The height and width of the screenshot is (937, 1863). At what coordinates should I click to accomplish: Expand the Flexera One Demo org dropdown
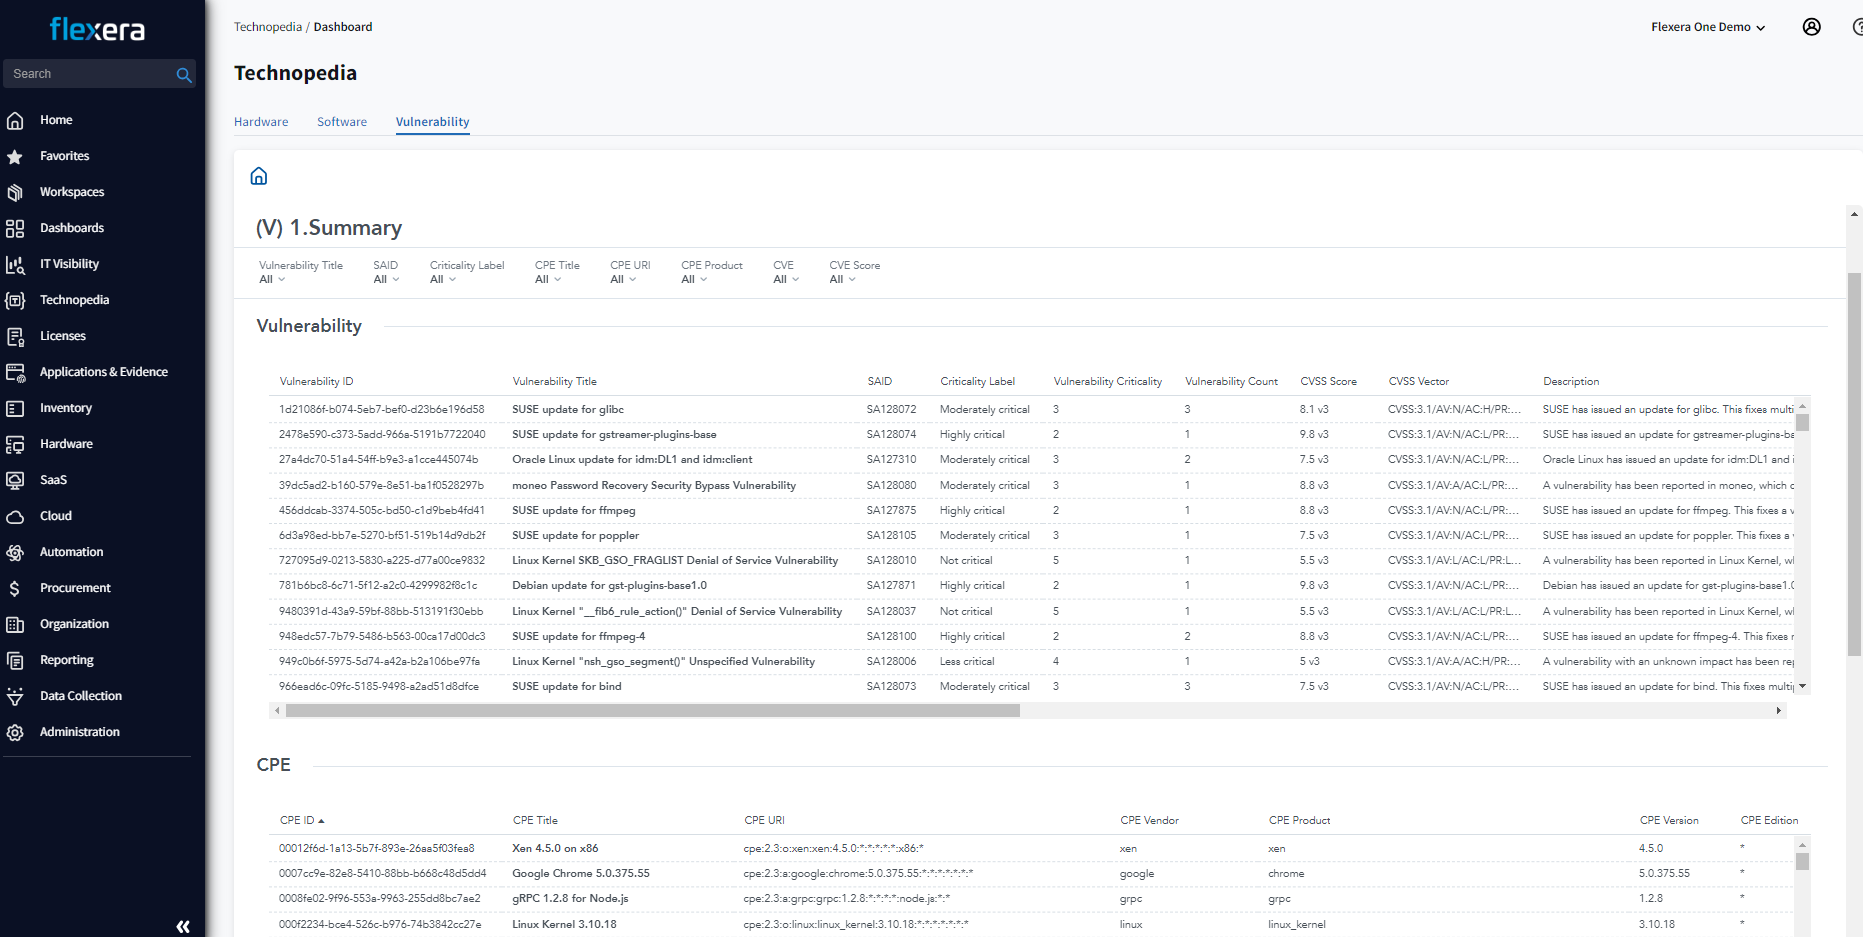point(1707,27)
